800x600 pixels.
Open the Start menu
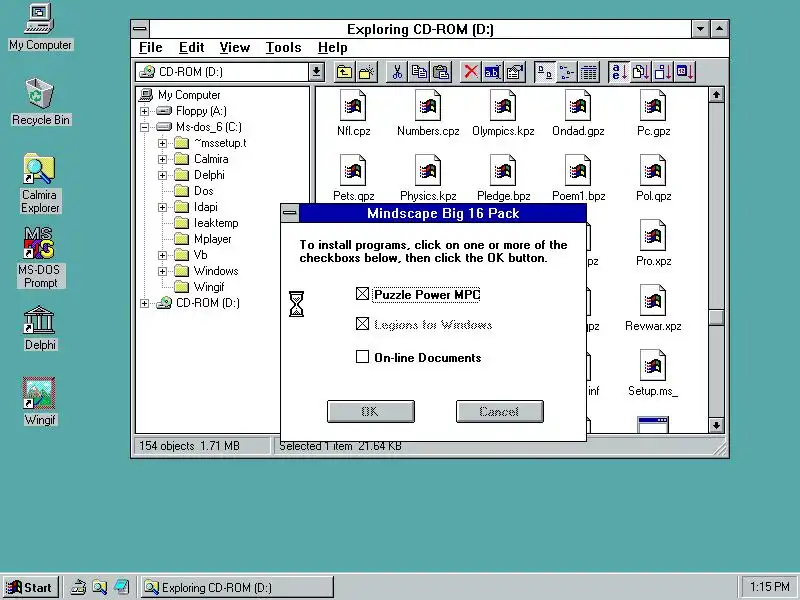pos(30,587)
